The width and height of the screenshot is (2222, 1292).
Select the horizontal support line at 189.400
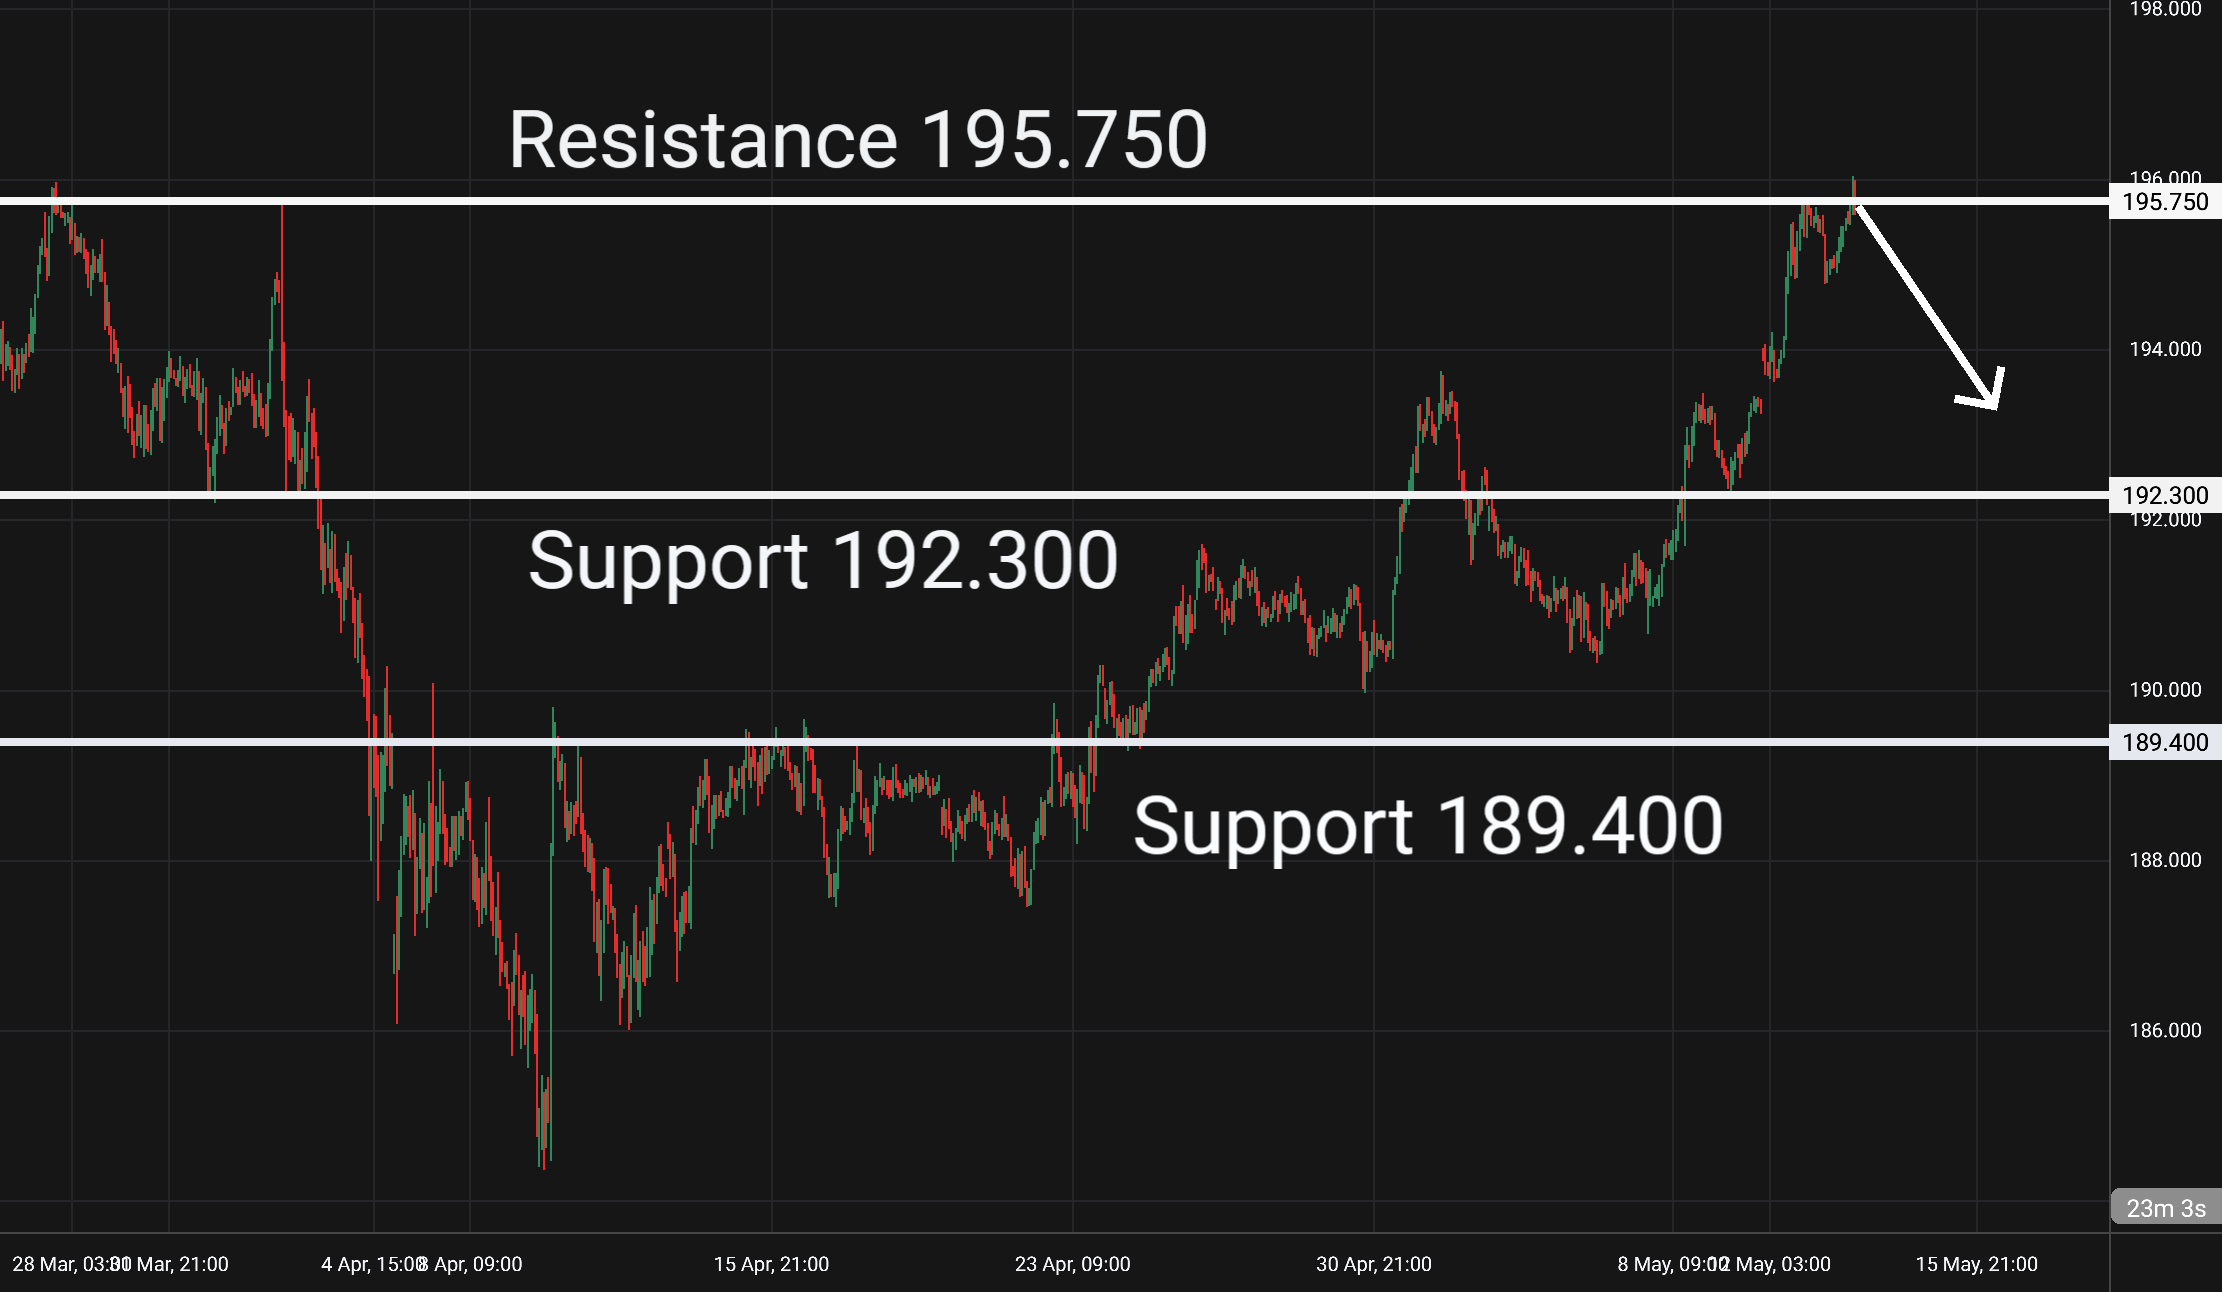click(x=1054, y=742)
